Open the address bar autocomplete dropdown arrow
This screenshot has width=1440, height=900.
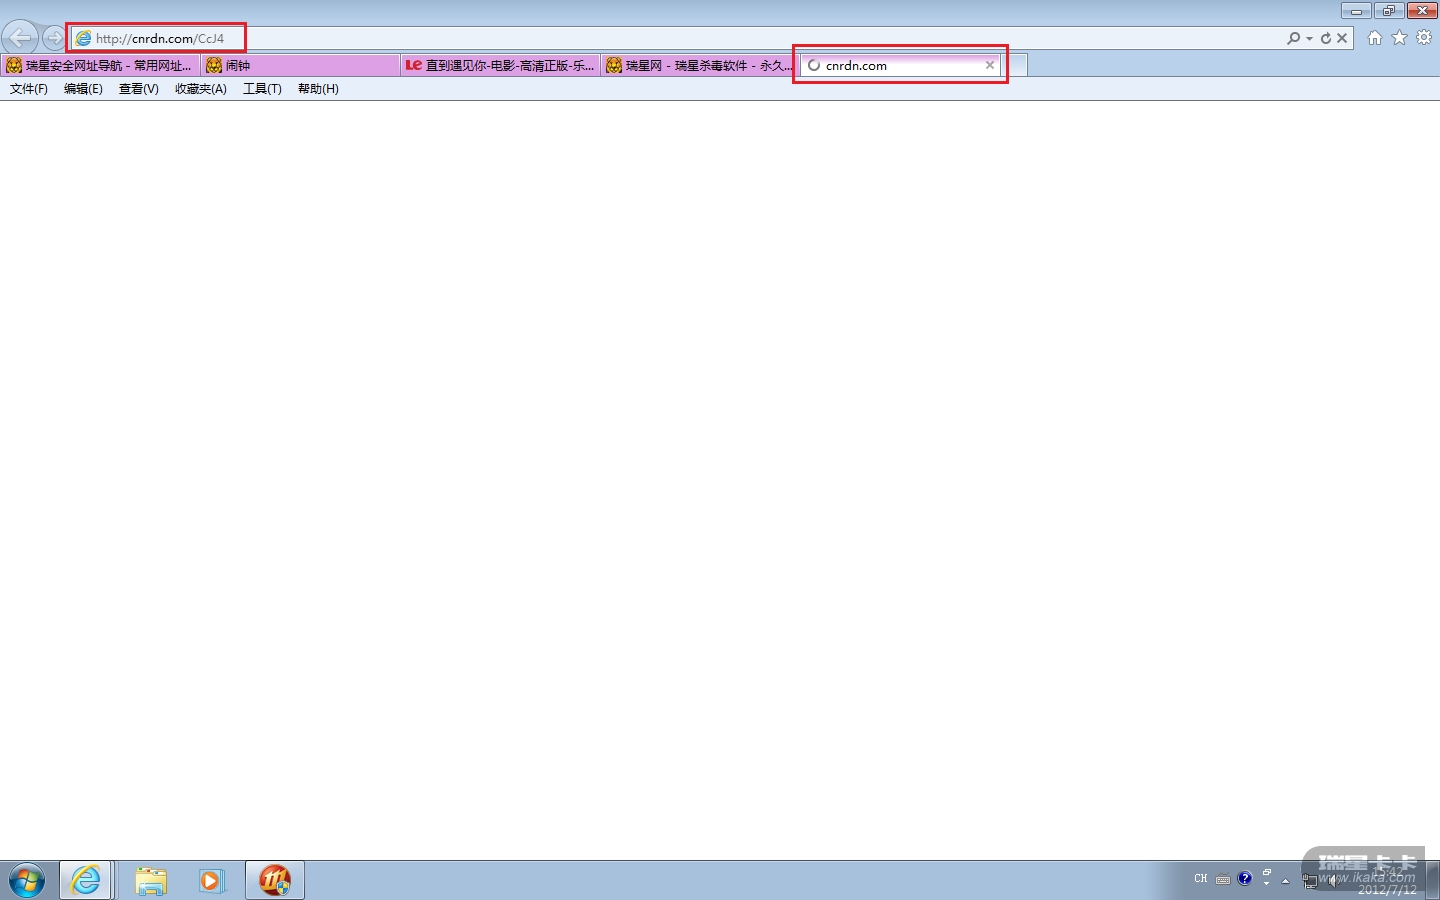coord(1309,38)
